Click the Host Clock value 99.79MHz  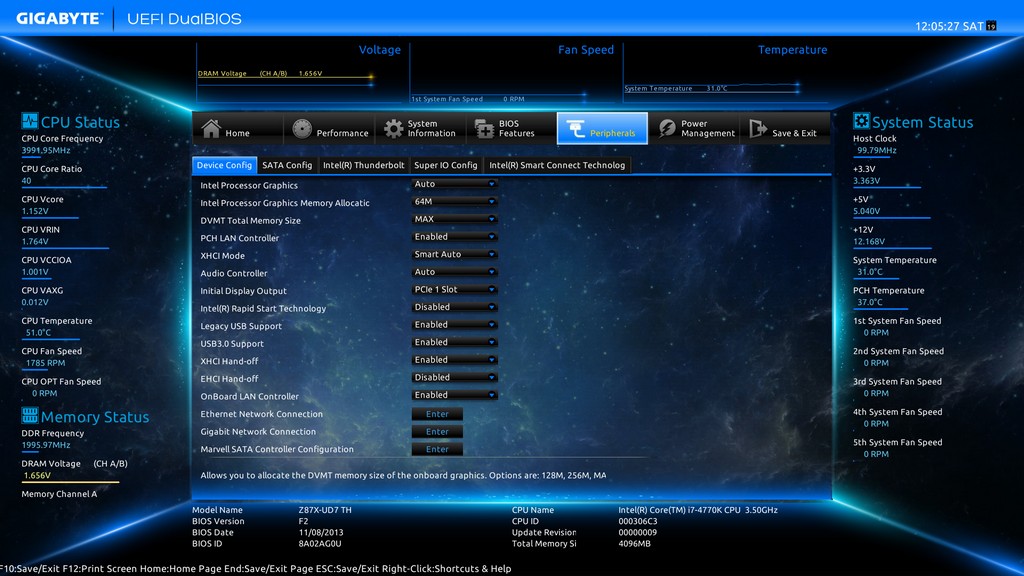(876, 151)
